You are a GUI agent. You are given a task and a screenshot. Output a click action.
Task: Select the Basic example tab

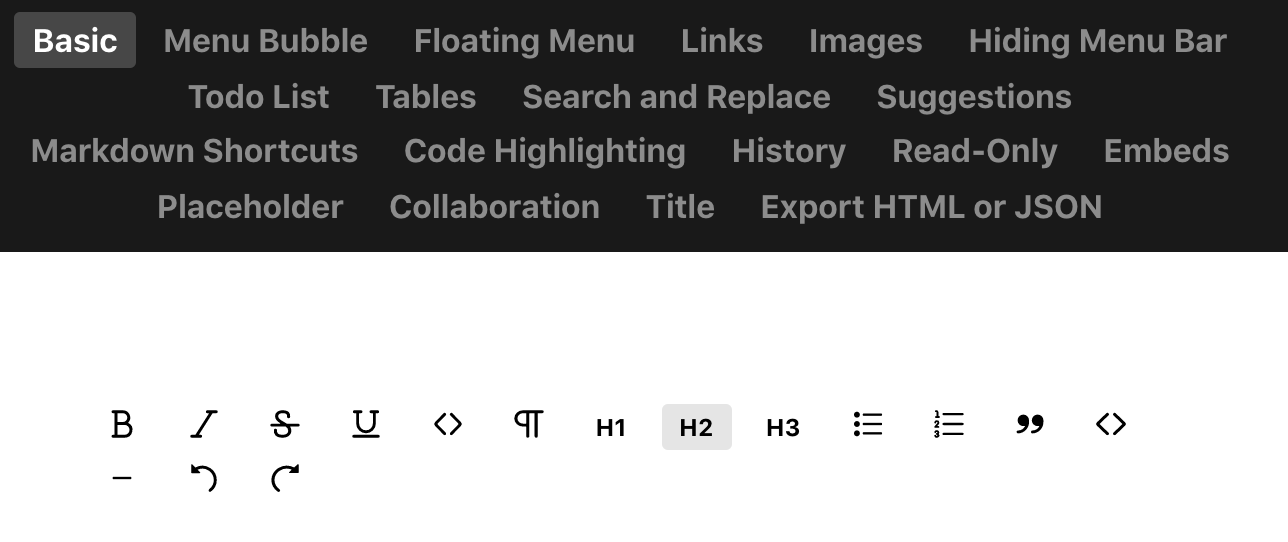tap(75, 41)
